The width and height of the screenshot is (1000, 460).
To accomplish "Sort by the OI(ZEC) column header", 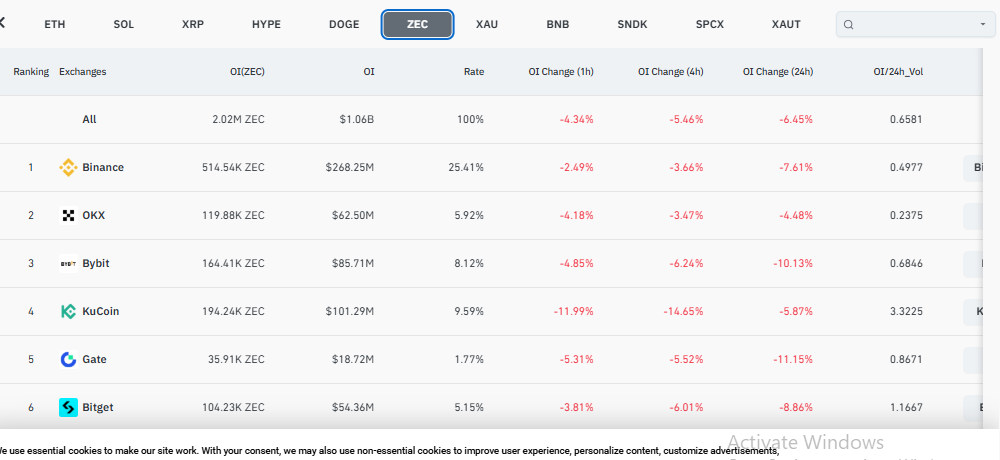I will tap(247, 71).
